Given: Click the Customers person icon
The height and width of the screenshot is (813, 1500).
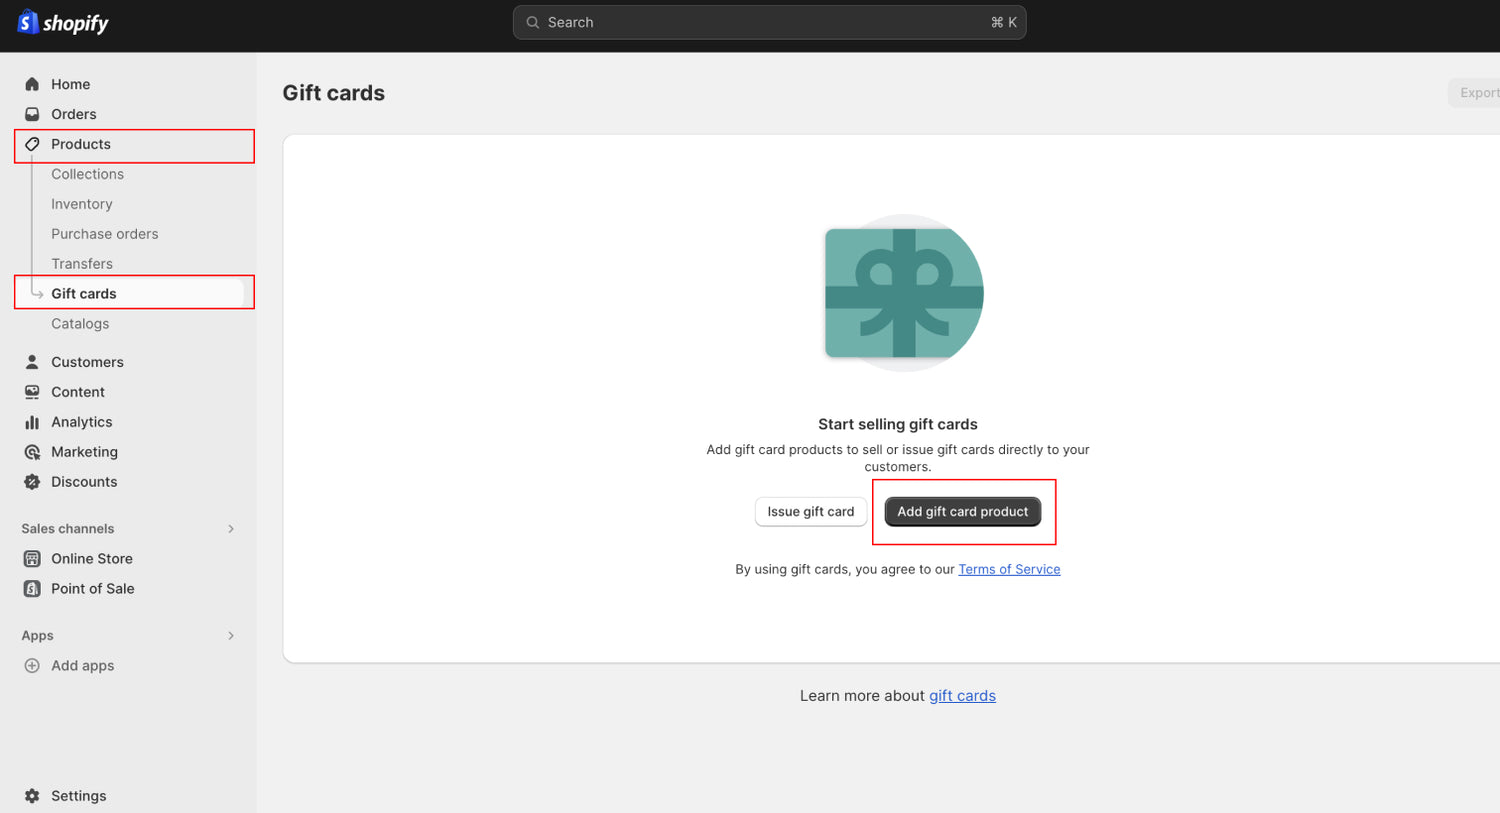Looking at the screenshot, I should 32,362.
